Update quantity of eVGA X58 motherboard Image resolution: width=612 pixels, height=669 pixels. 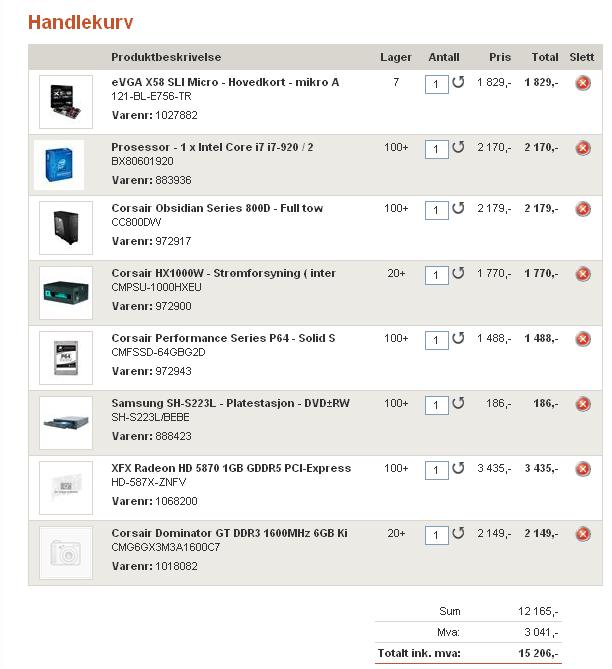point(458,82)
